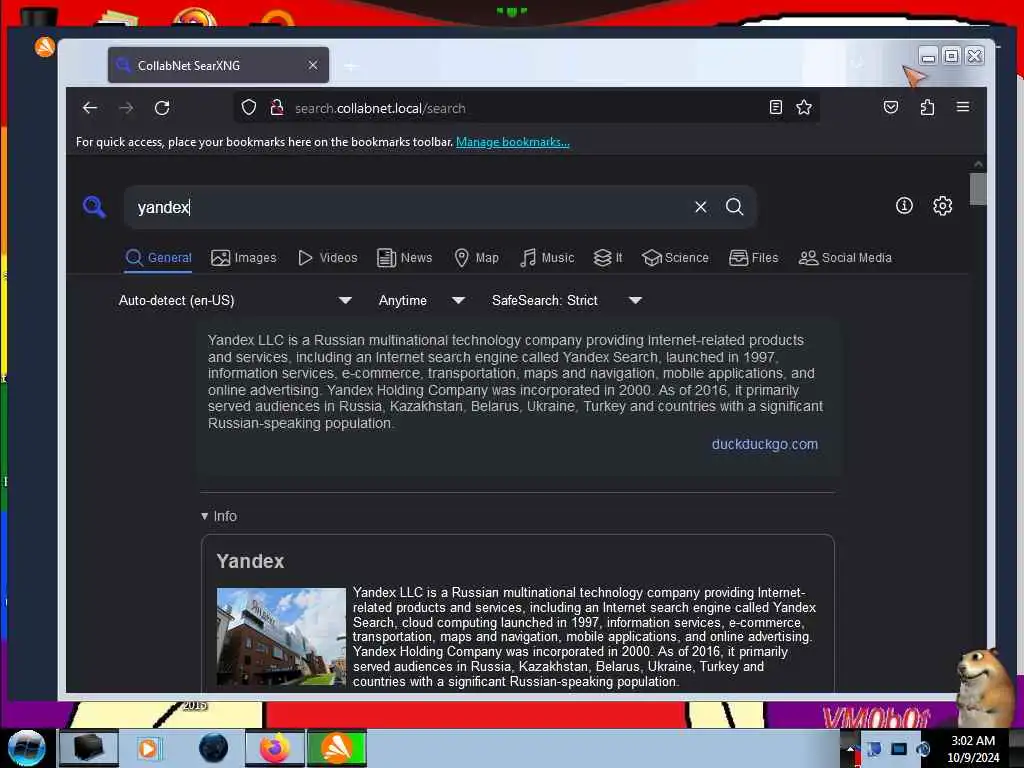Select the General search category
The height and width of the screenshot is (768, 1024).
159,258
